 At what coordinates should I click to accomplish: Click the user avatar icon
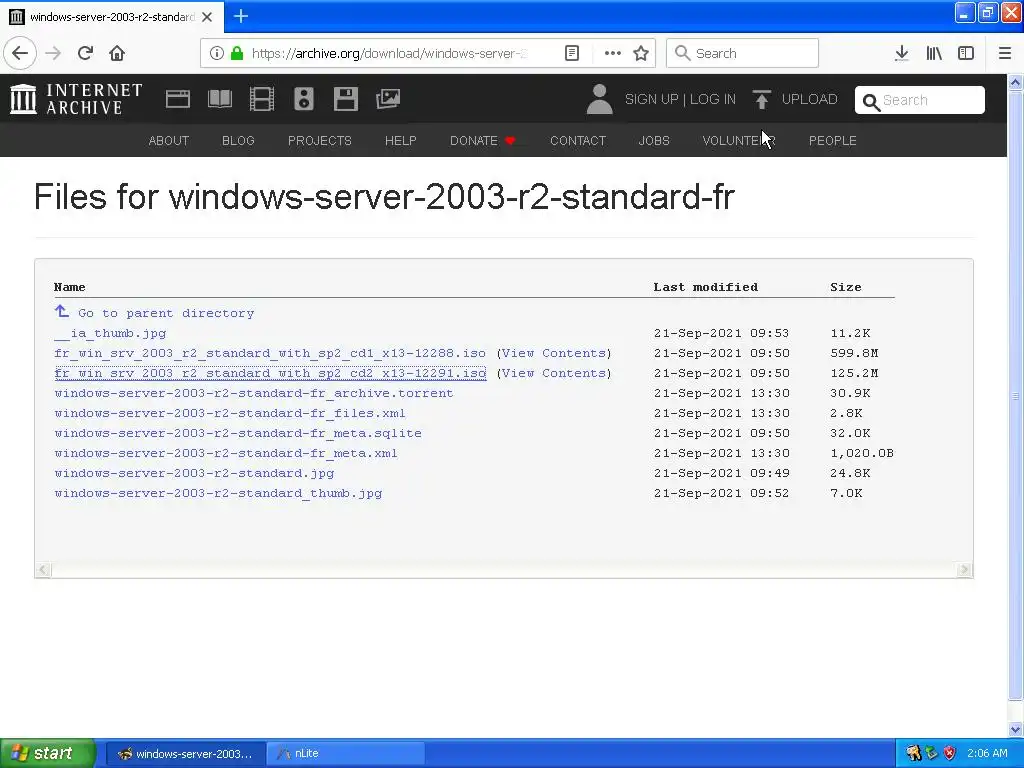tap(600, 99)
